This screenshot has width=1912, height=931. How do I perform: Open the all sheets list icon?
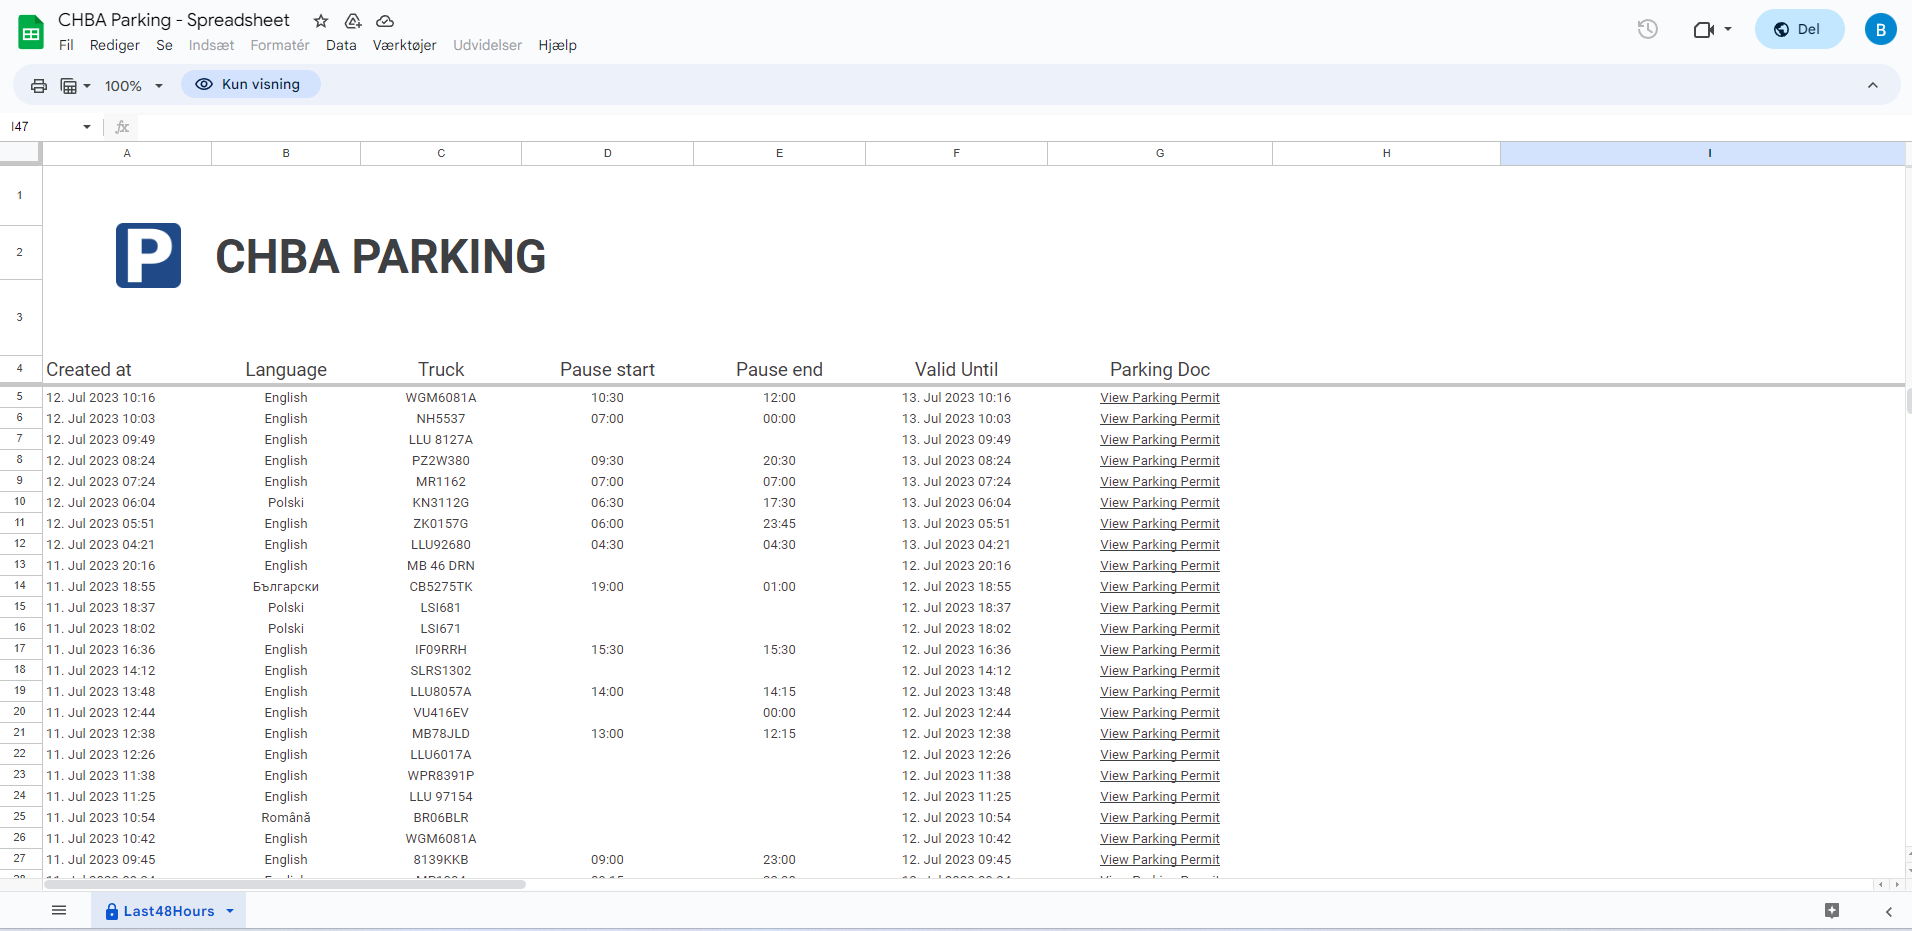(59, 910)
